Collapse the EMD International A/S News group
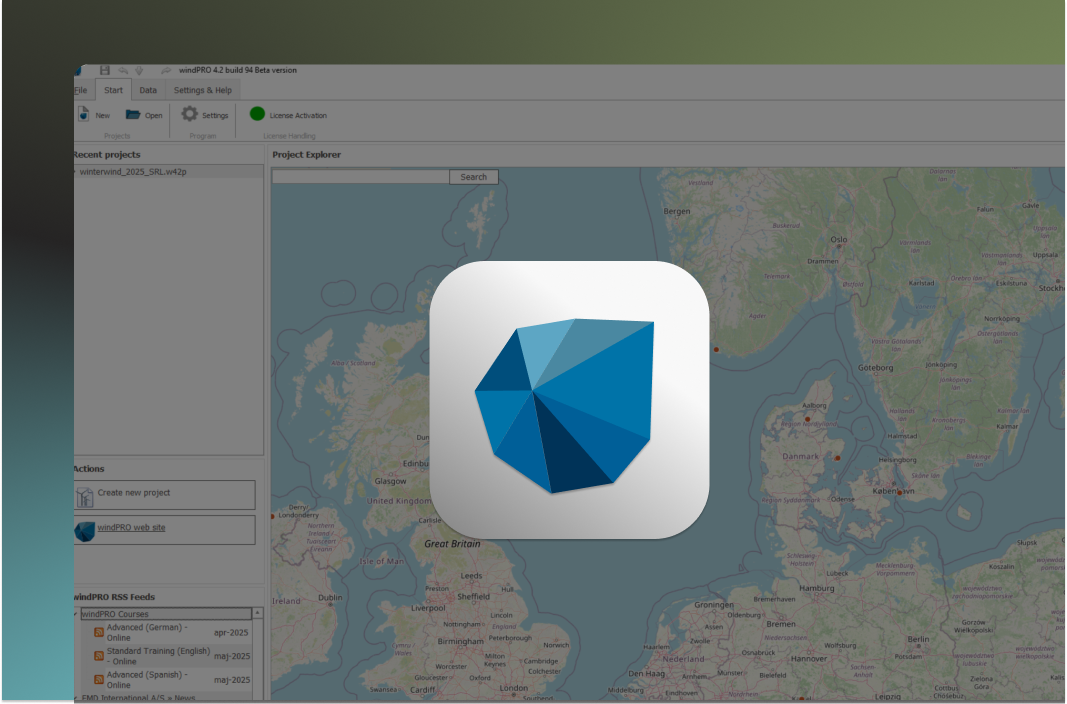Screen dimensions: 1067x704 [76, 698]
